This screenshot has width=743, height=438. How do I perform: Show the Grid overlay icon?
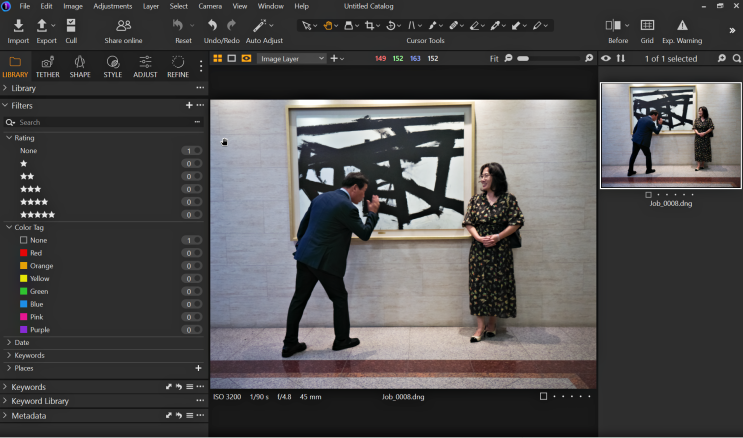coord(647,26)
